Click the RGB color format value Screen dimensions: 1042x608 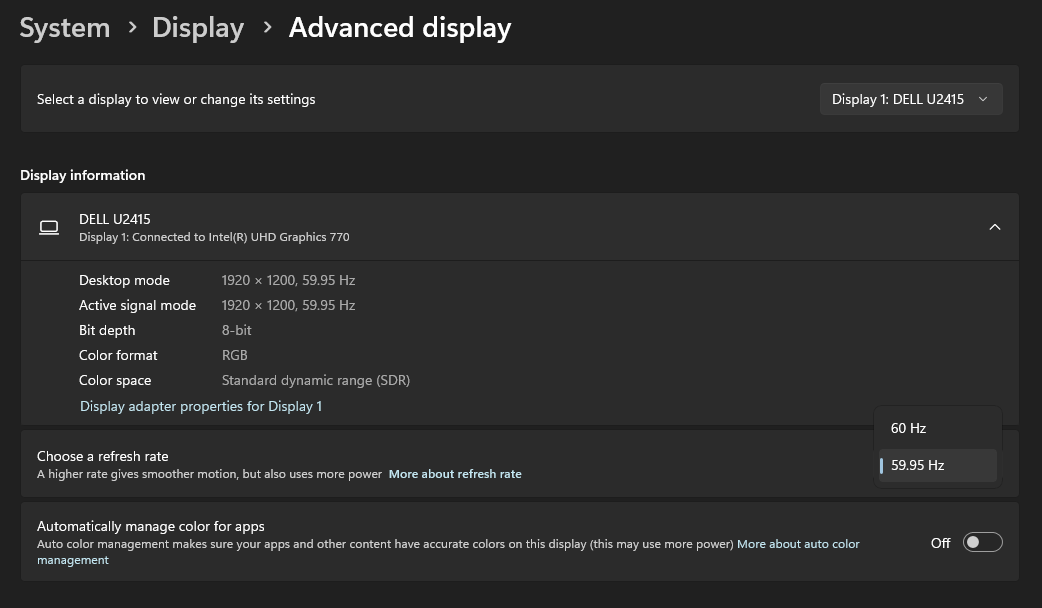click(235, 355)
